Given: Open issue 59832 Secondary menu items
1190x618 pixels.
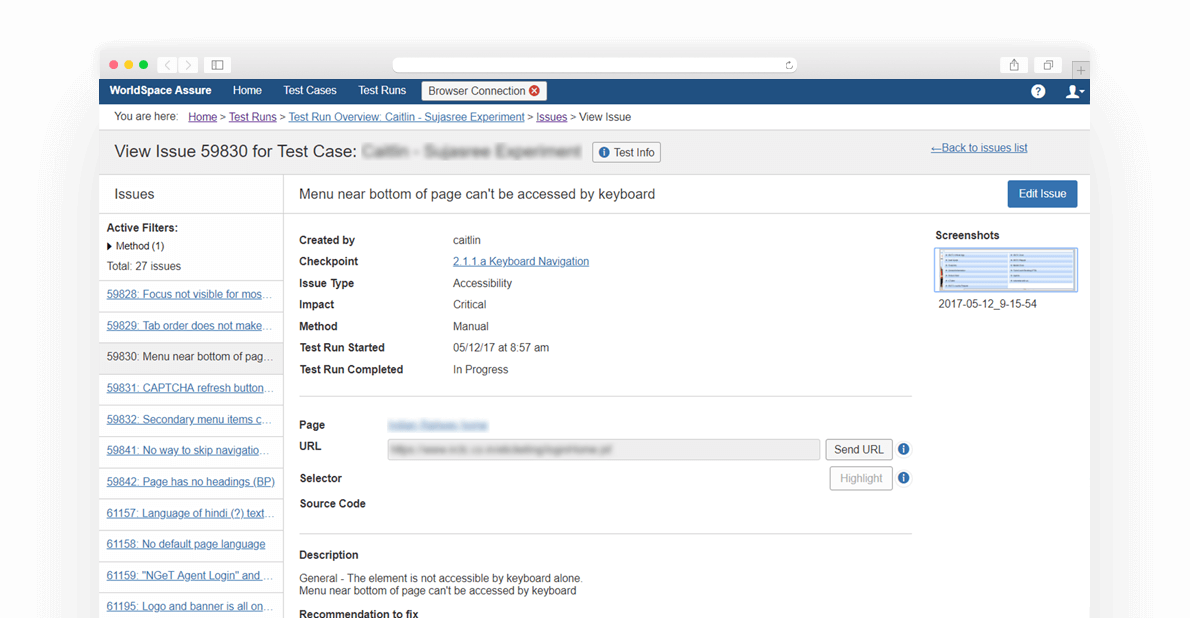Looking at the screenshot, I should (189, 419).
